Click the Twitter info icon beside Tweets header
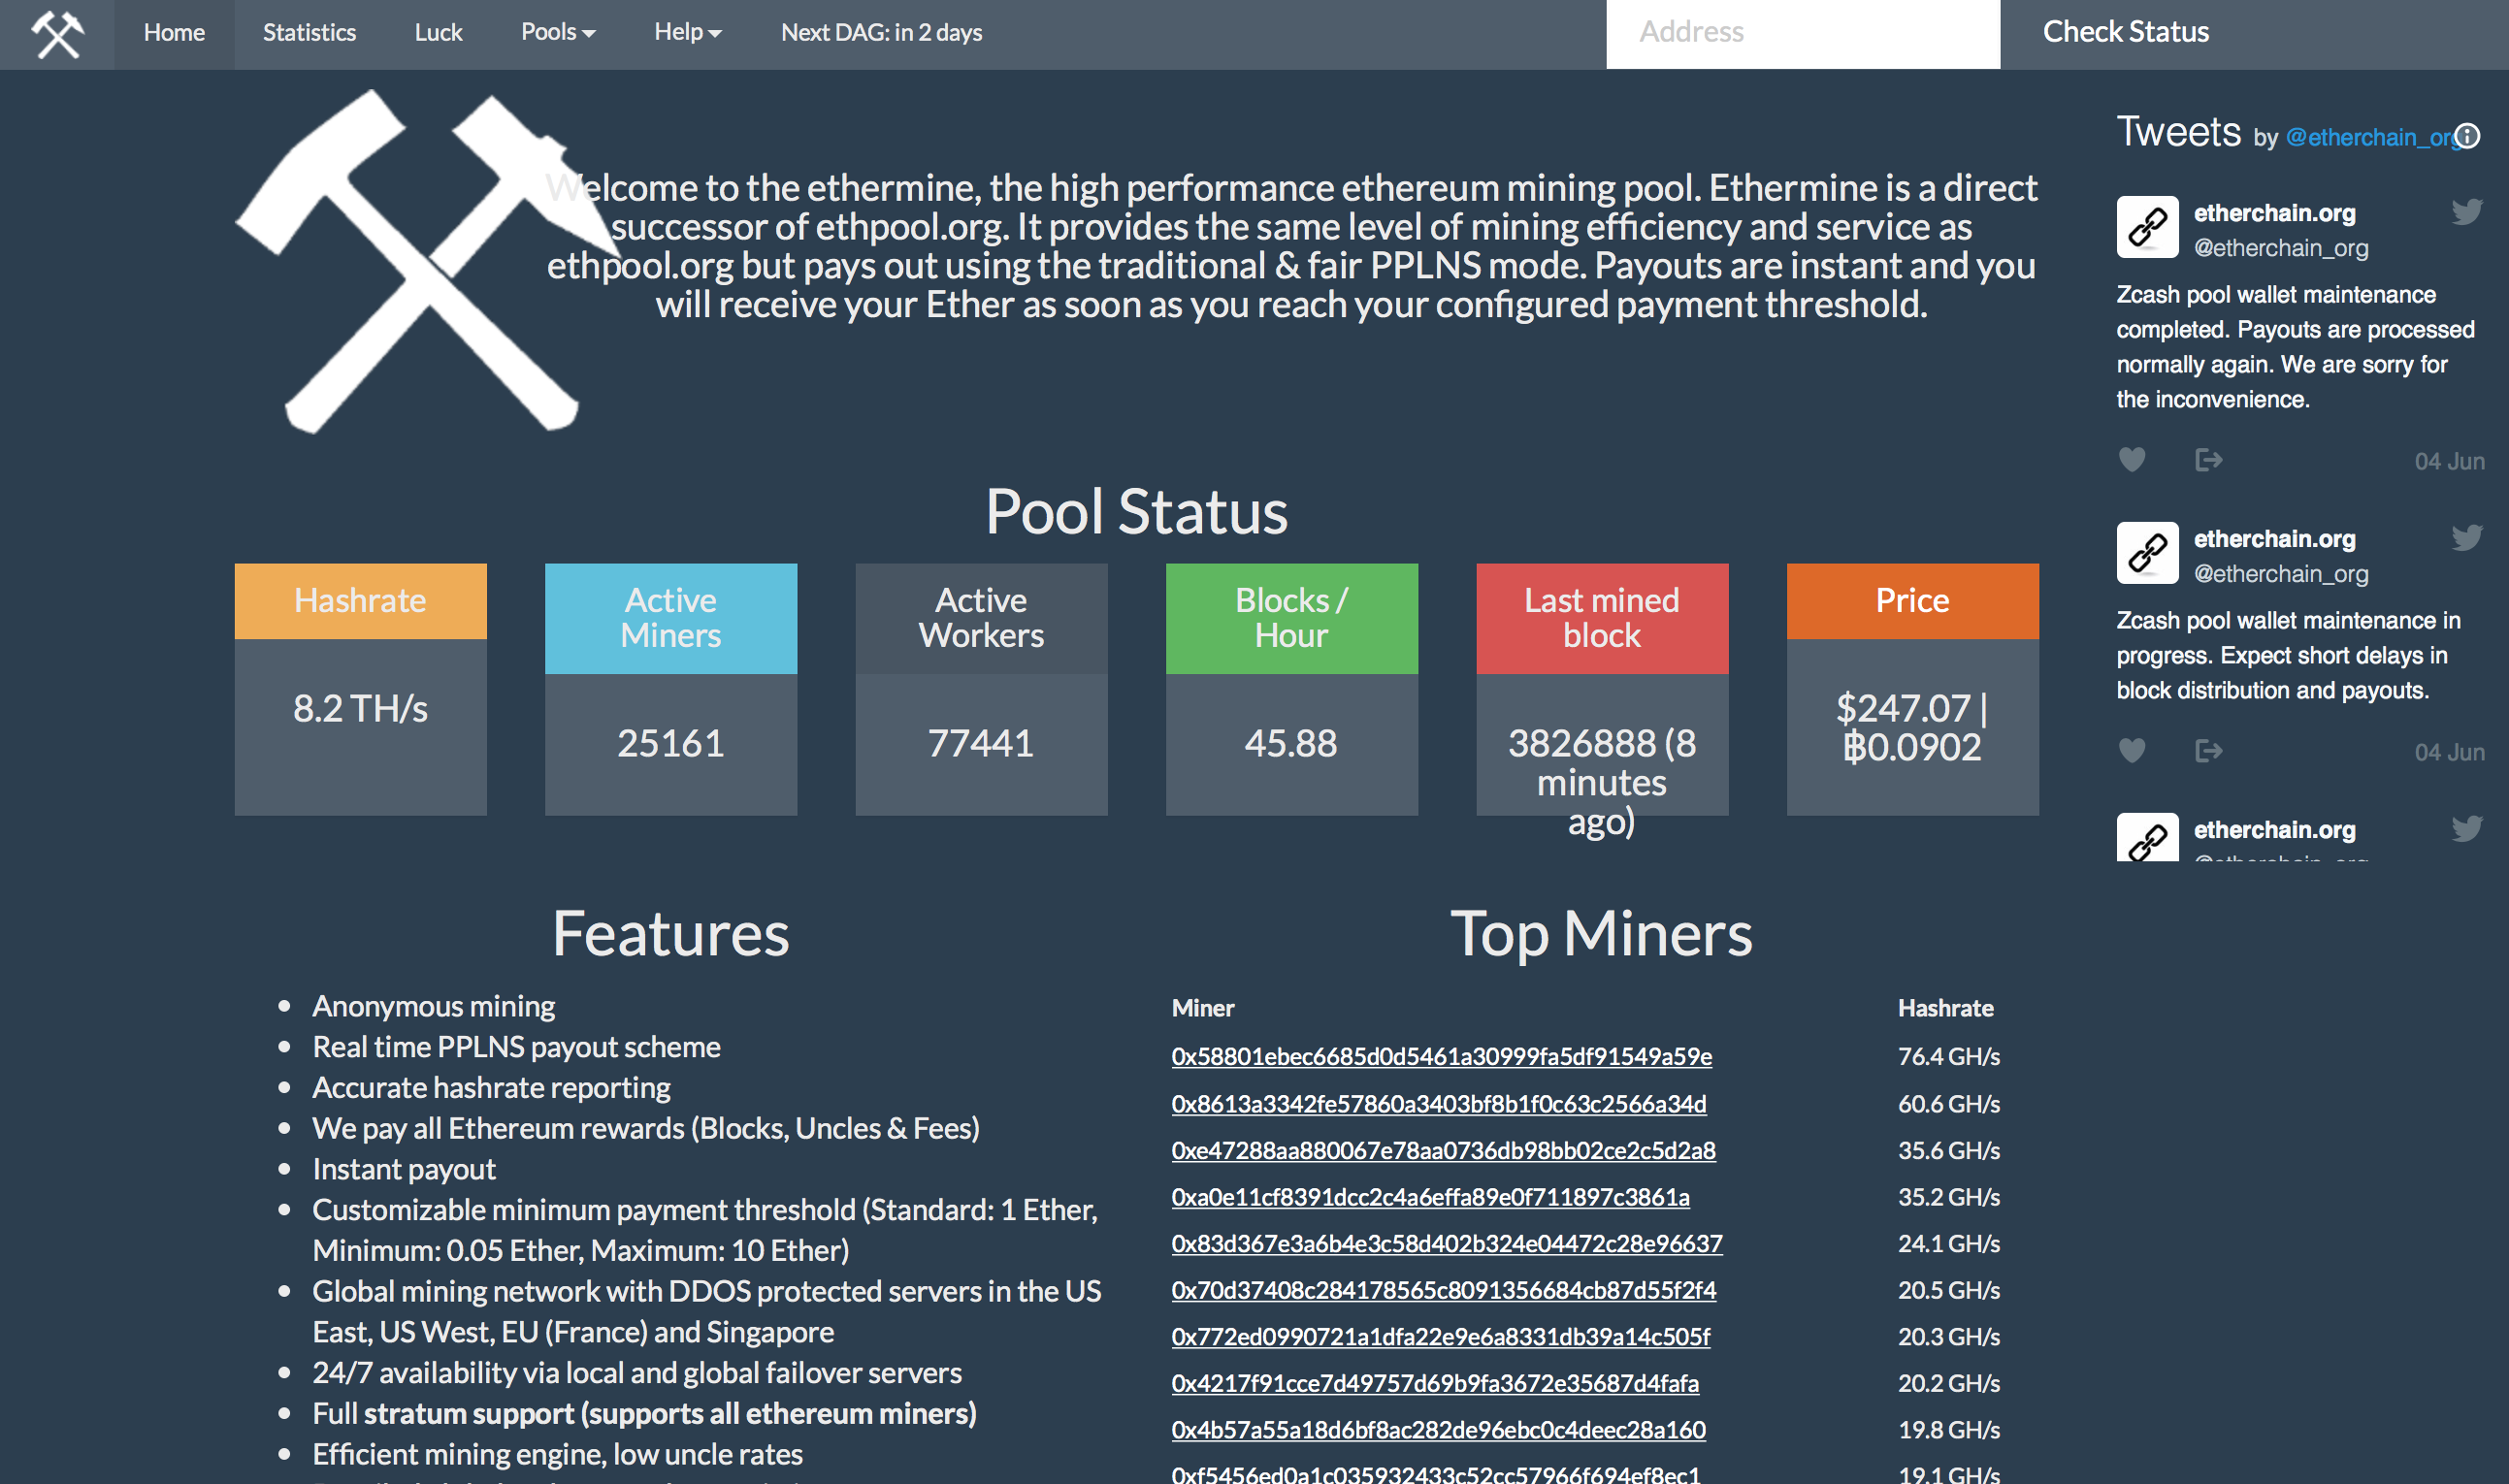The height and width of the screenshot is (1484, 2509). coord(2468,136)
